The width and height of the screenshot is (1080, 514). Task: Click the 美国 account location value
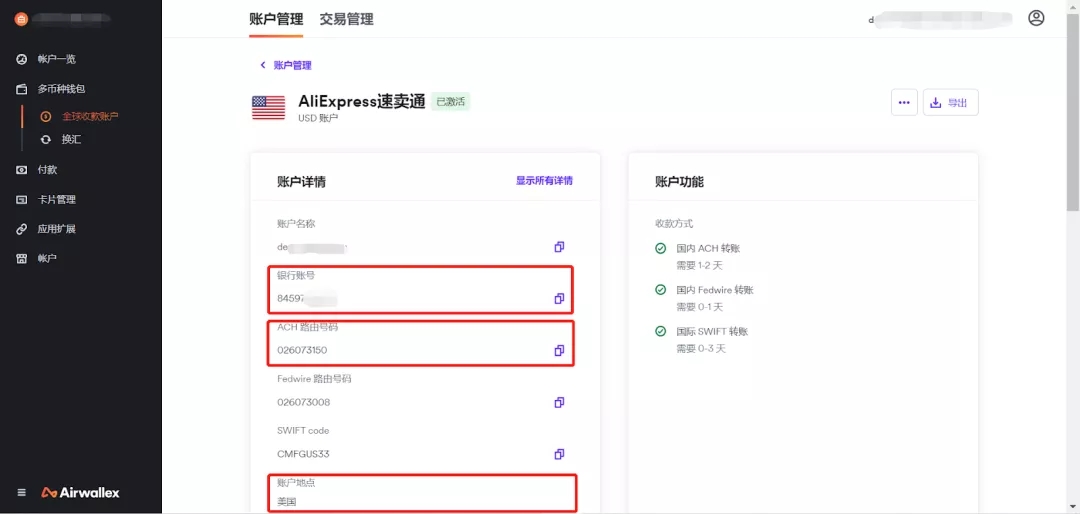(287, 502)
